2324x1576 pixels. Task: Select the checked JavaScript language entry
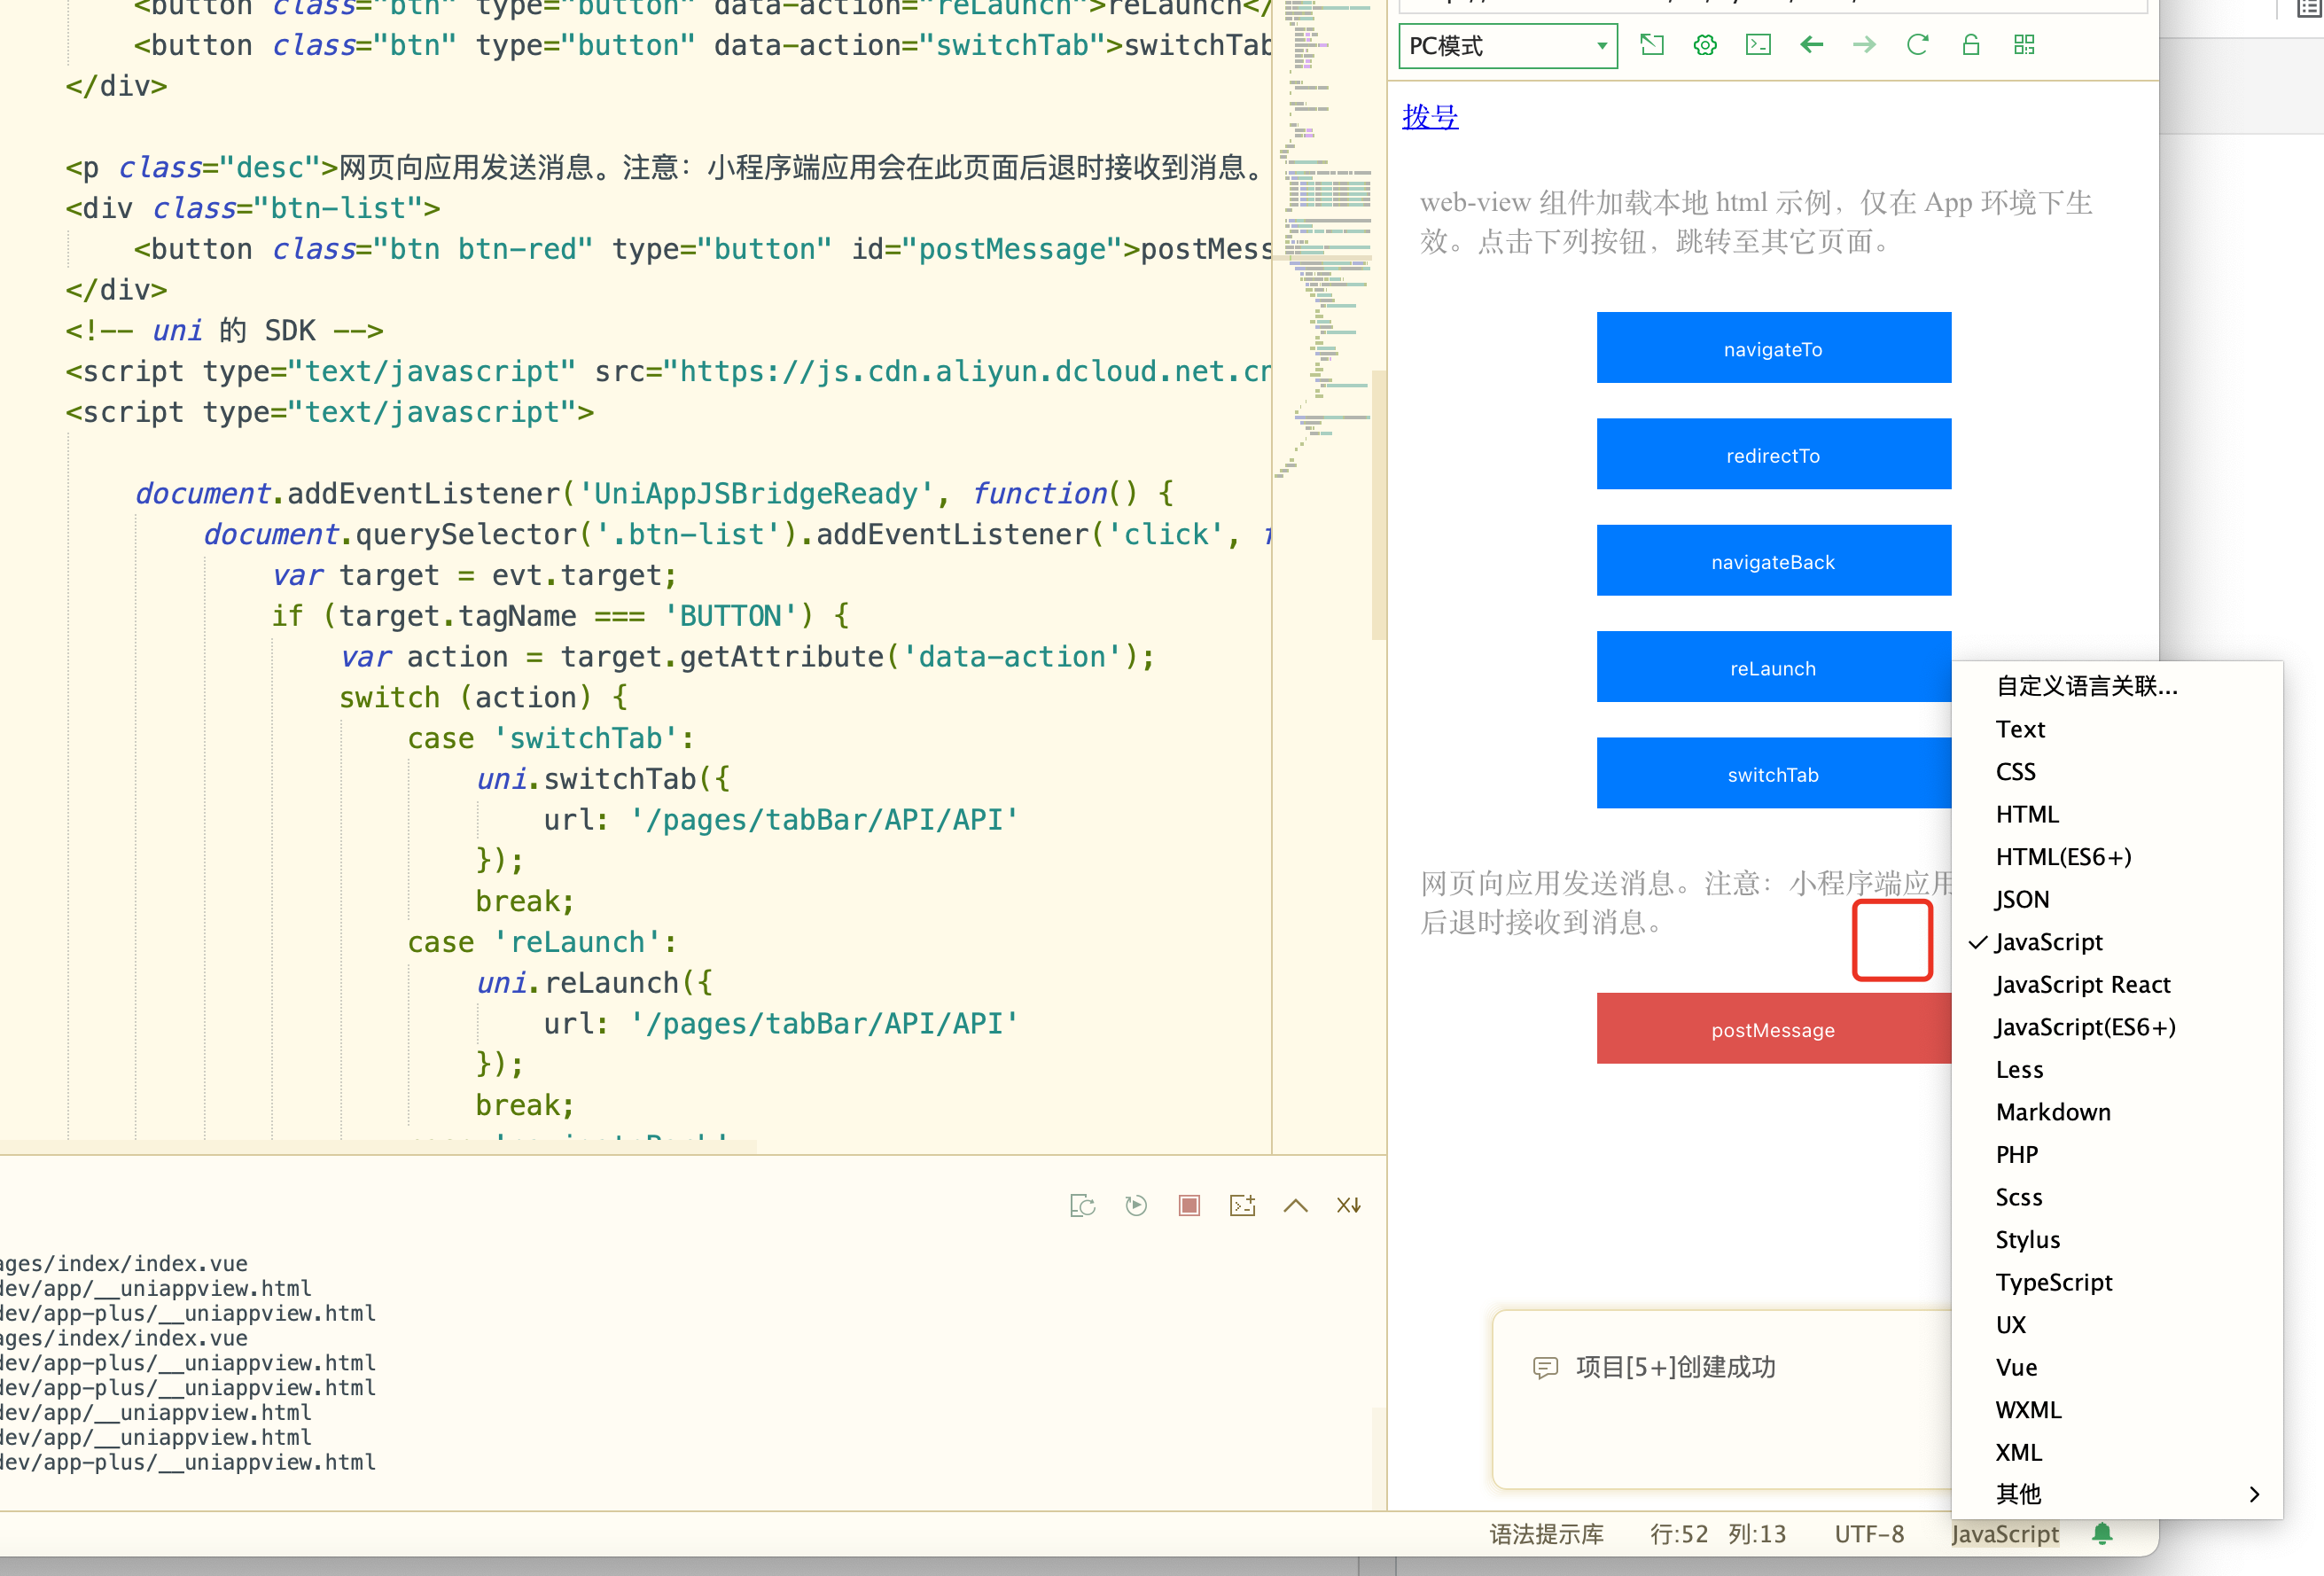click(2049, 942)
